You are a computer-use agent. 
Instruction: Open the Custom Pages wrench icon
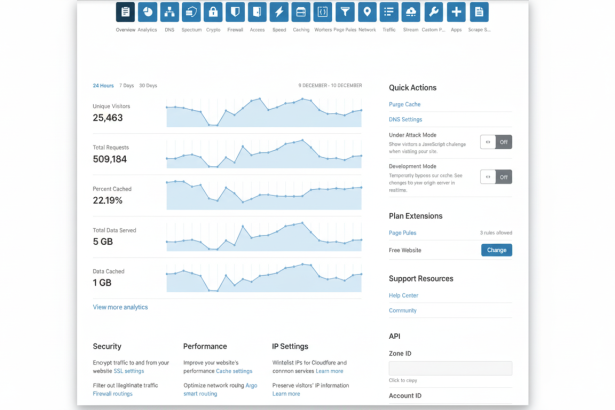tap(433, 12)
